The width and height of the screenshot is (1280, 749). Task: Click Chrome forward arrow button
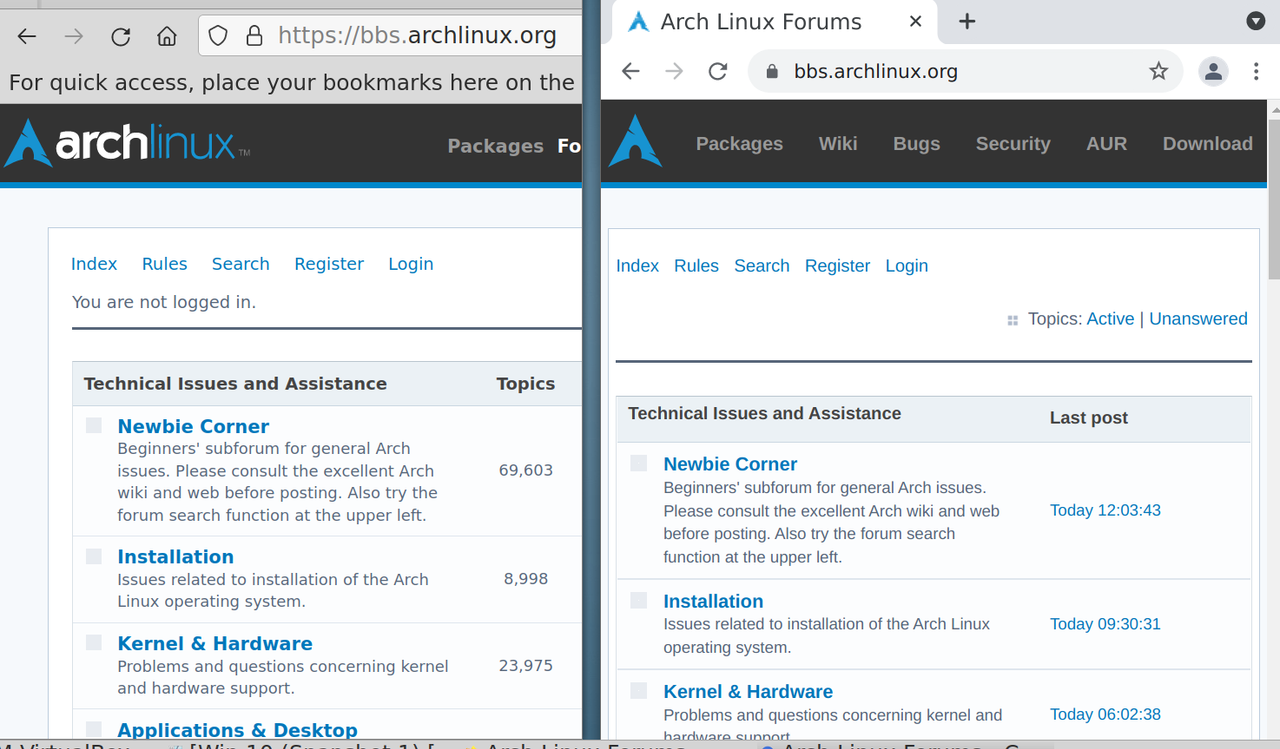[x=674, y=71]
